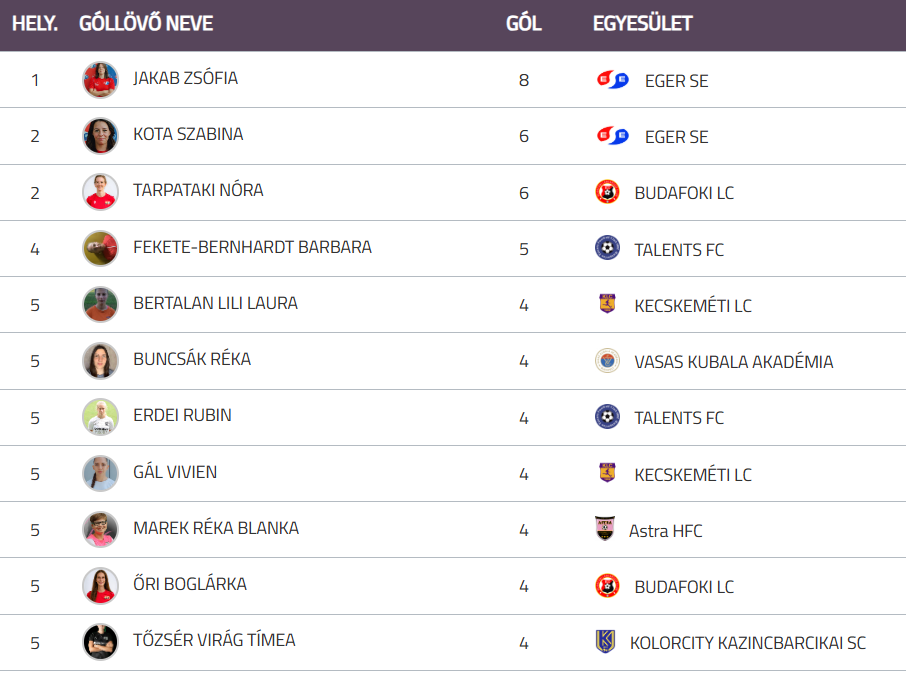Viewport: 906px width, 677px height.
Task: Click the Gól column header
Action: pos(524,24)
